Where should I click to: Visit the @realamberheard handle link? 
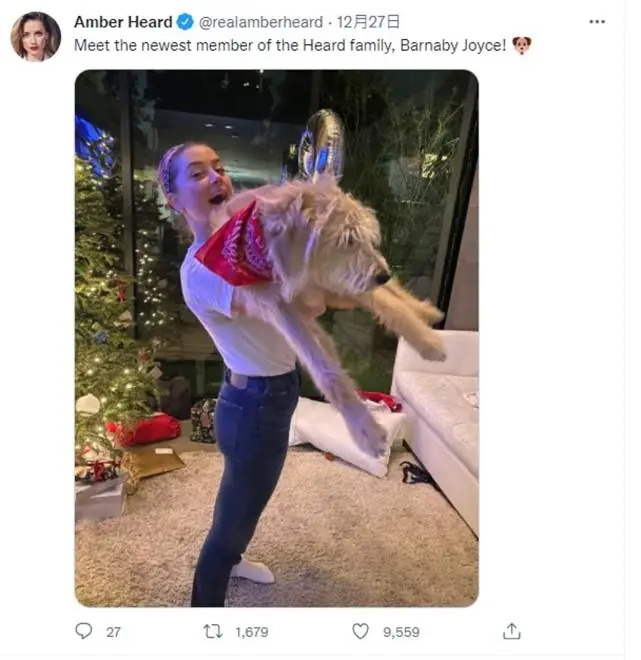tap(261, 22)
